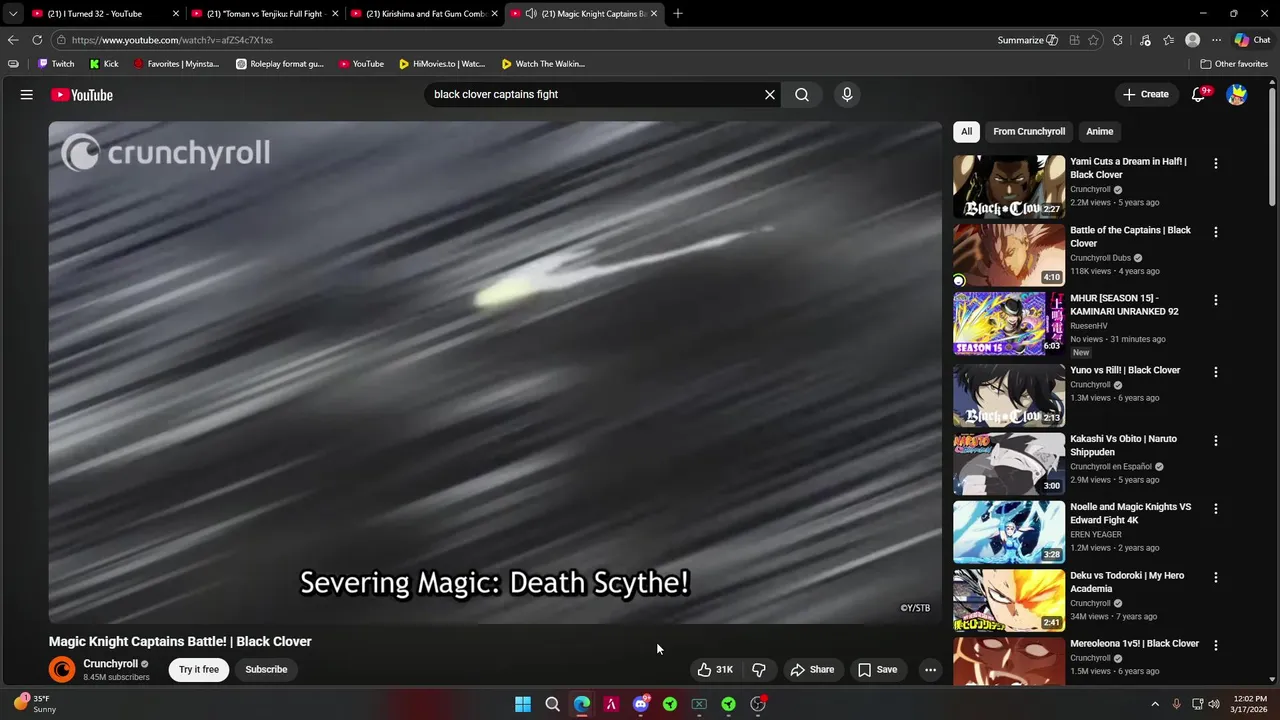Click the YouTube home logo

pos(82,95)
